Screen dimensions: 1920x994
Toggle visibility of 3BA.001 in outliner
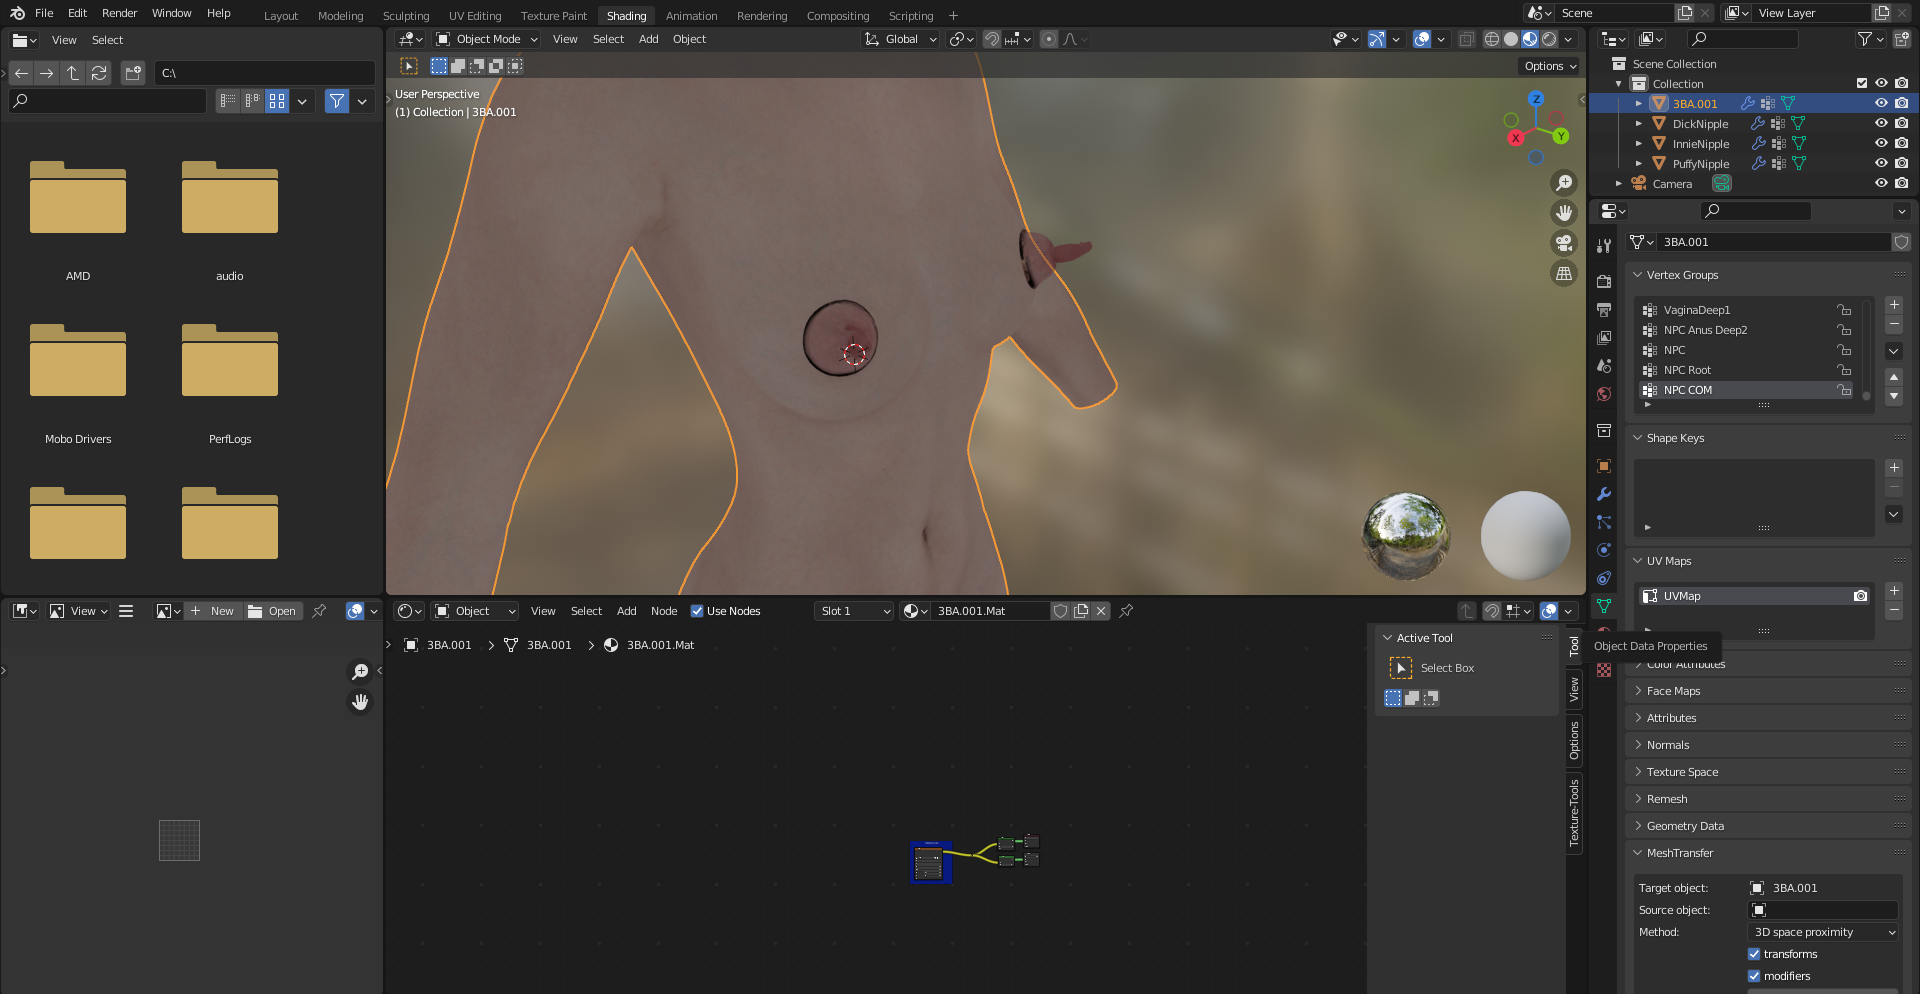point(1881,104)
